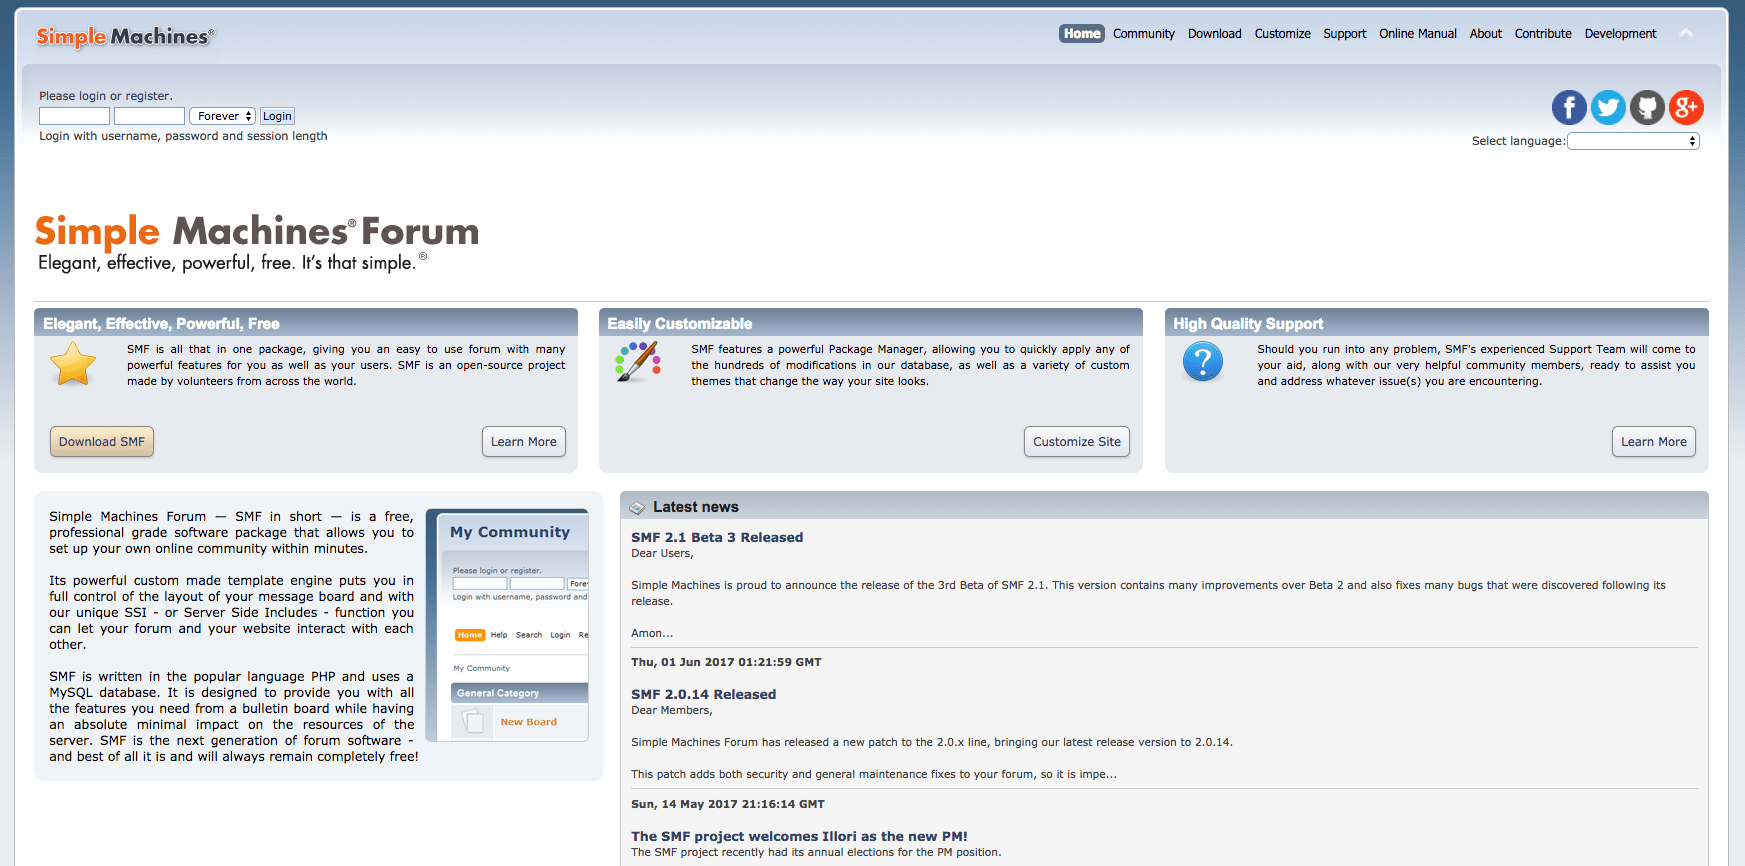Click the blue question mark support icon
The height and width of the screenshot is (866, 1745).
point(1203,361)
